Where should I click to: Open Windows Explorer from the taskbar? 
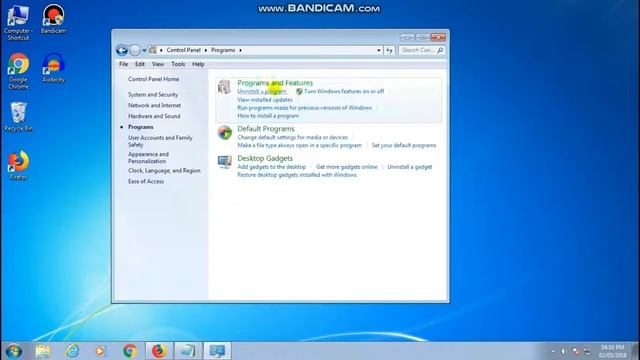42,351
